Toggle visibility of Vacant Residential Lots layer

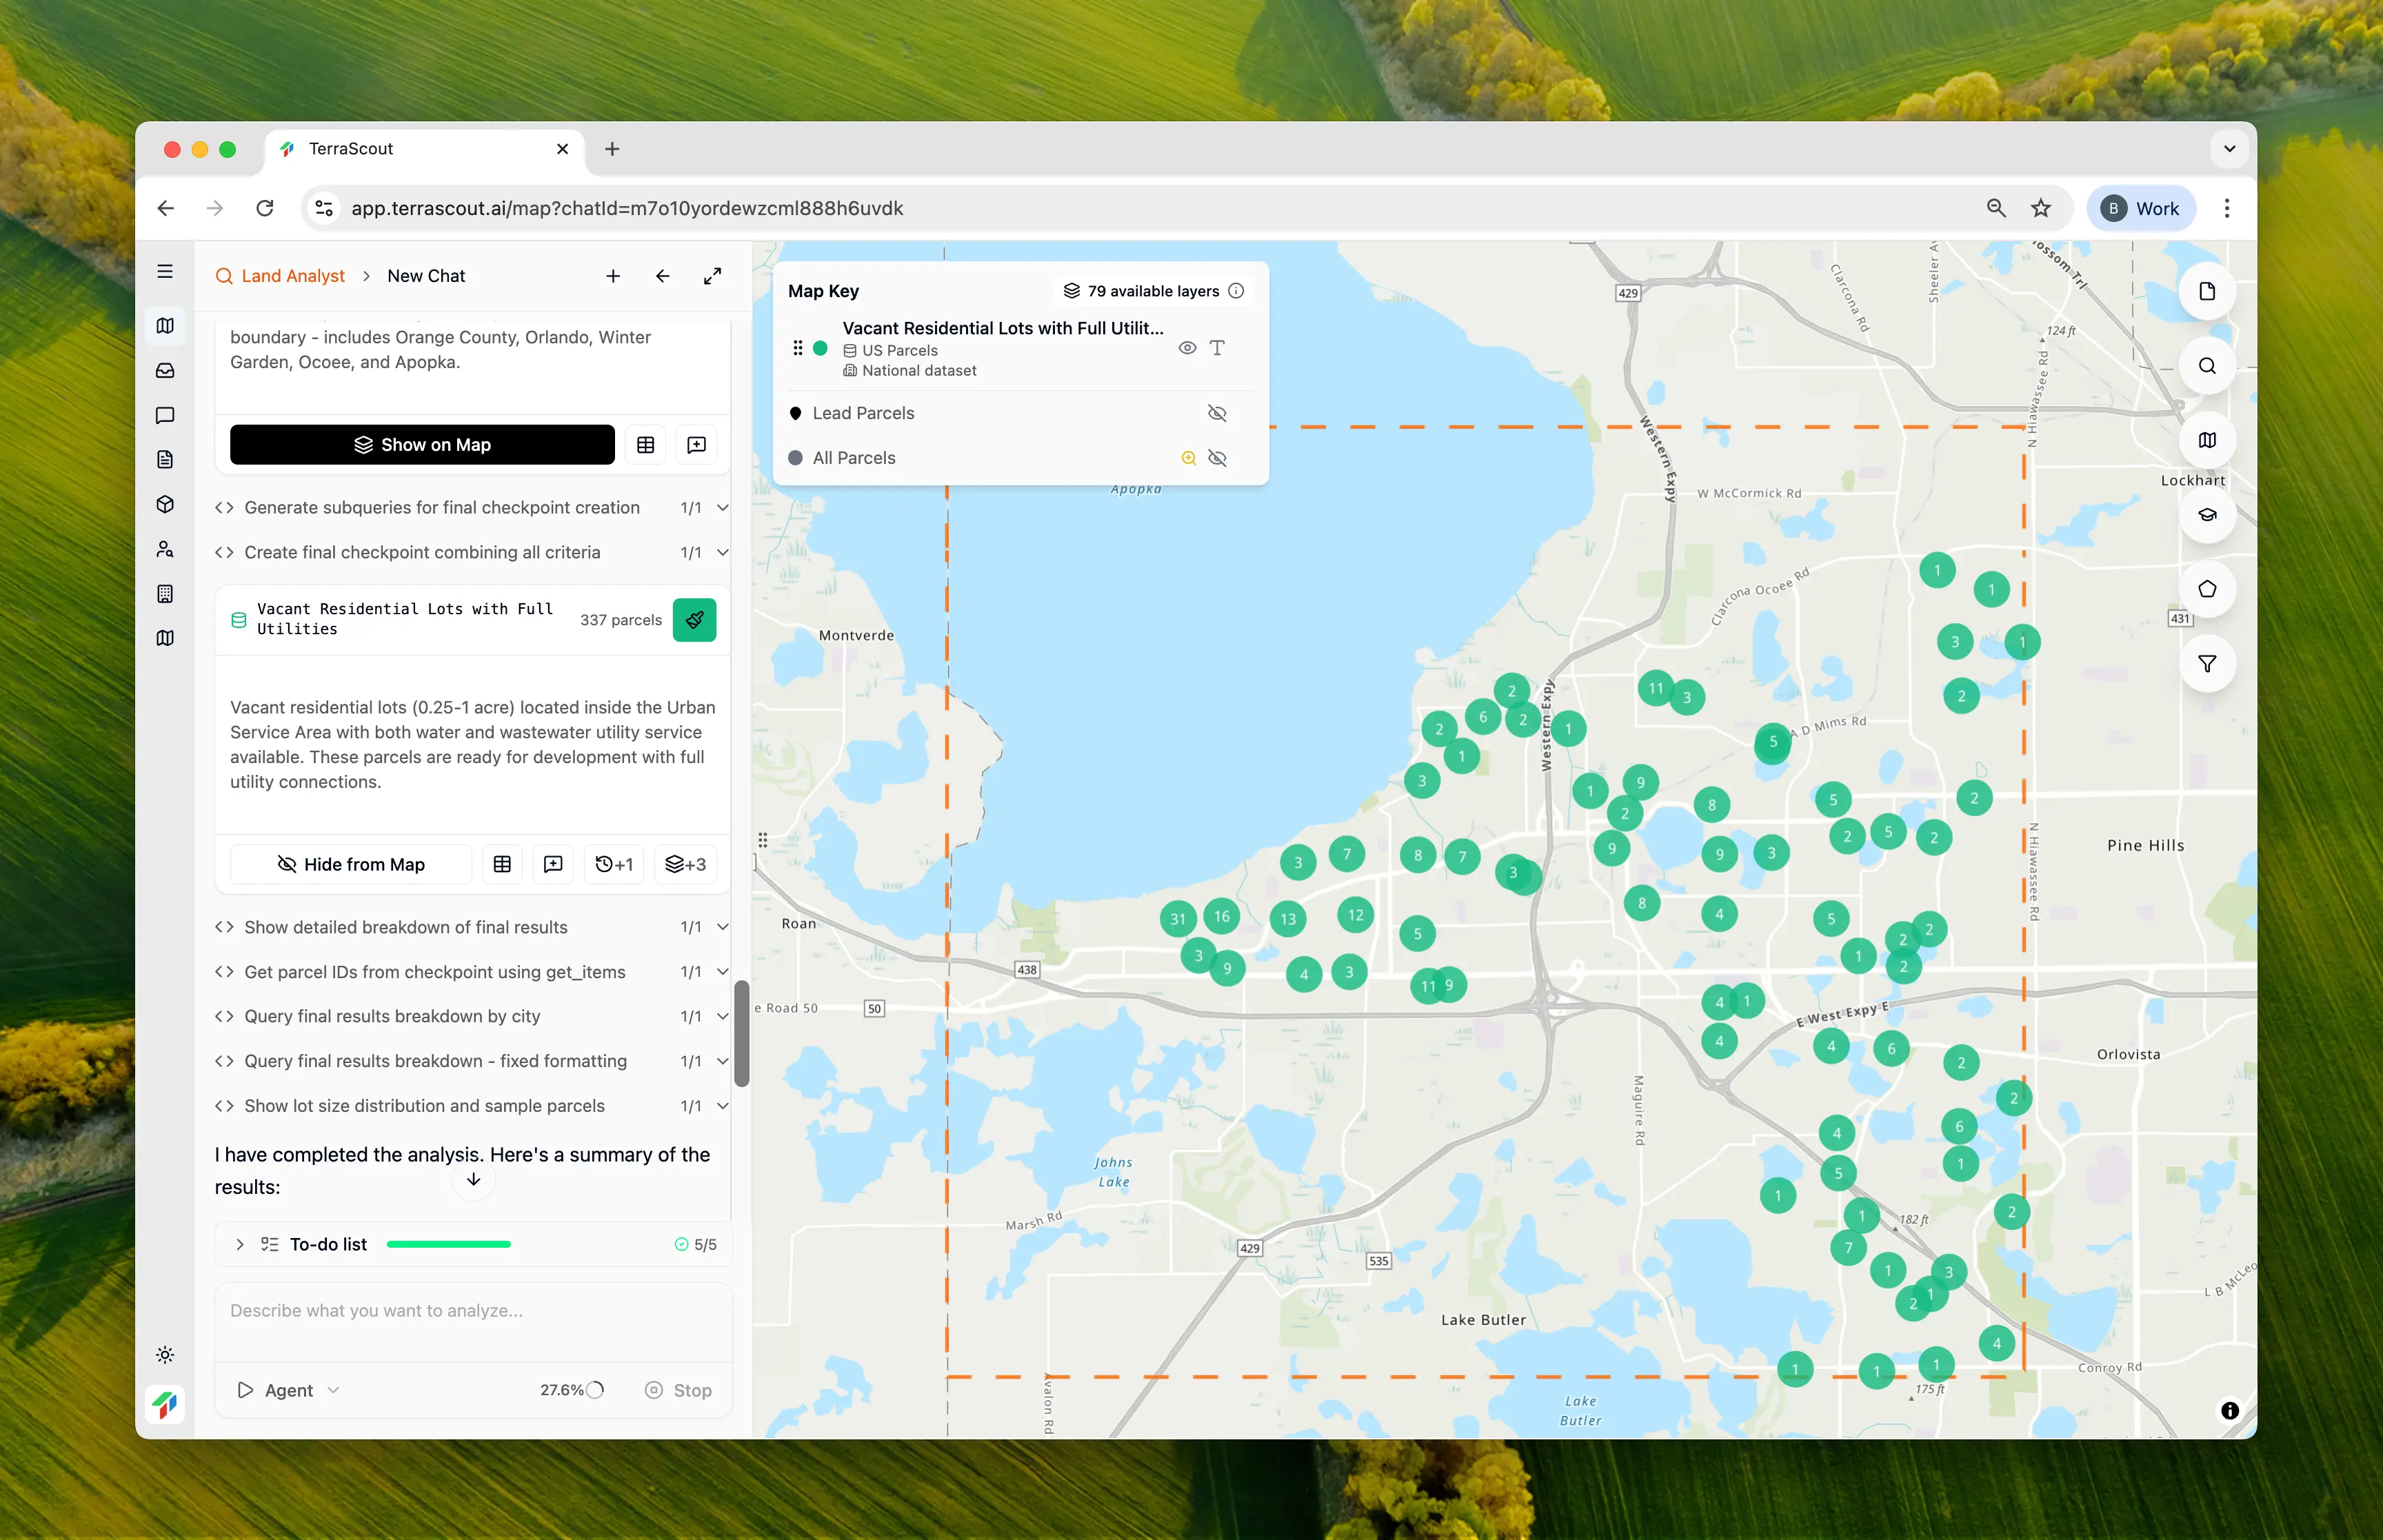pos(1186,348)
